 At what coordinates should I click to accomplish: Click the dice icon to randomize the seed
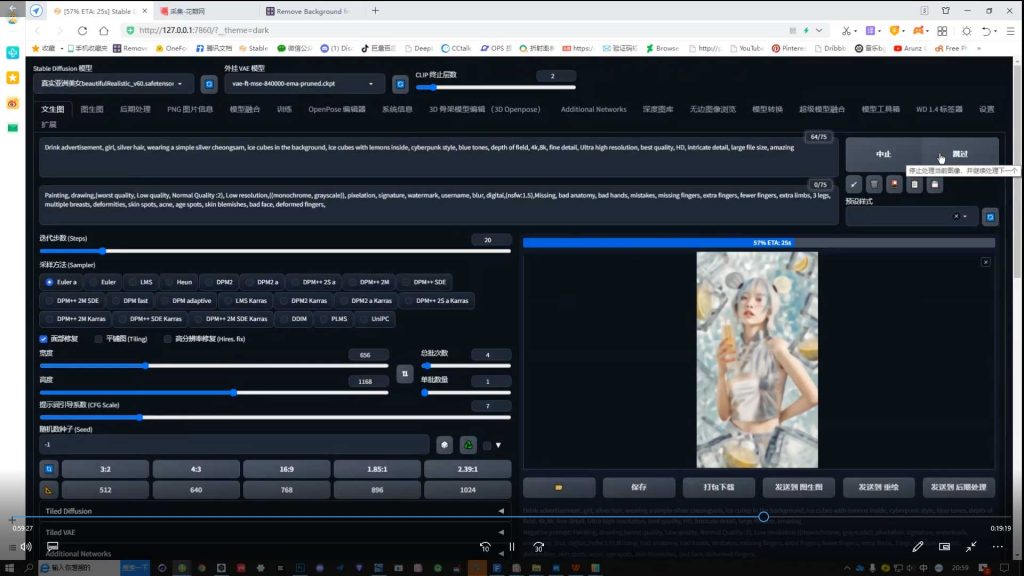tap(445, 445)
